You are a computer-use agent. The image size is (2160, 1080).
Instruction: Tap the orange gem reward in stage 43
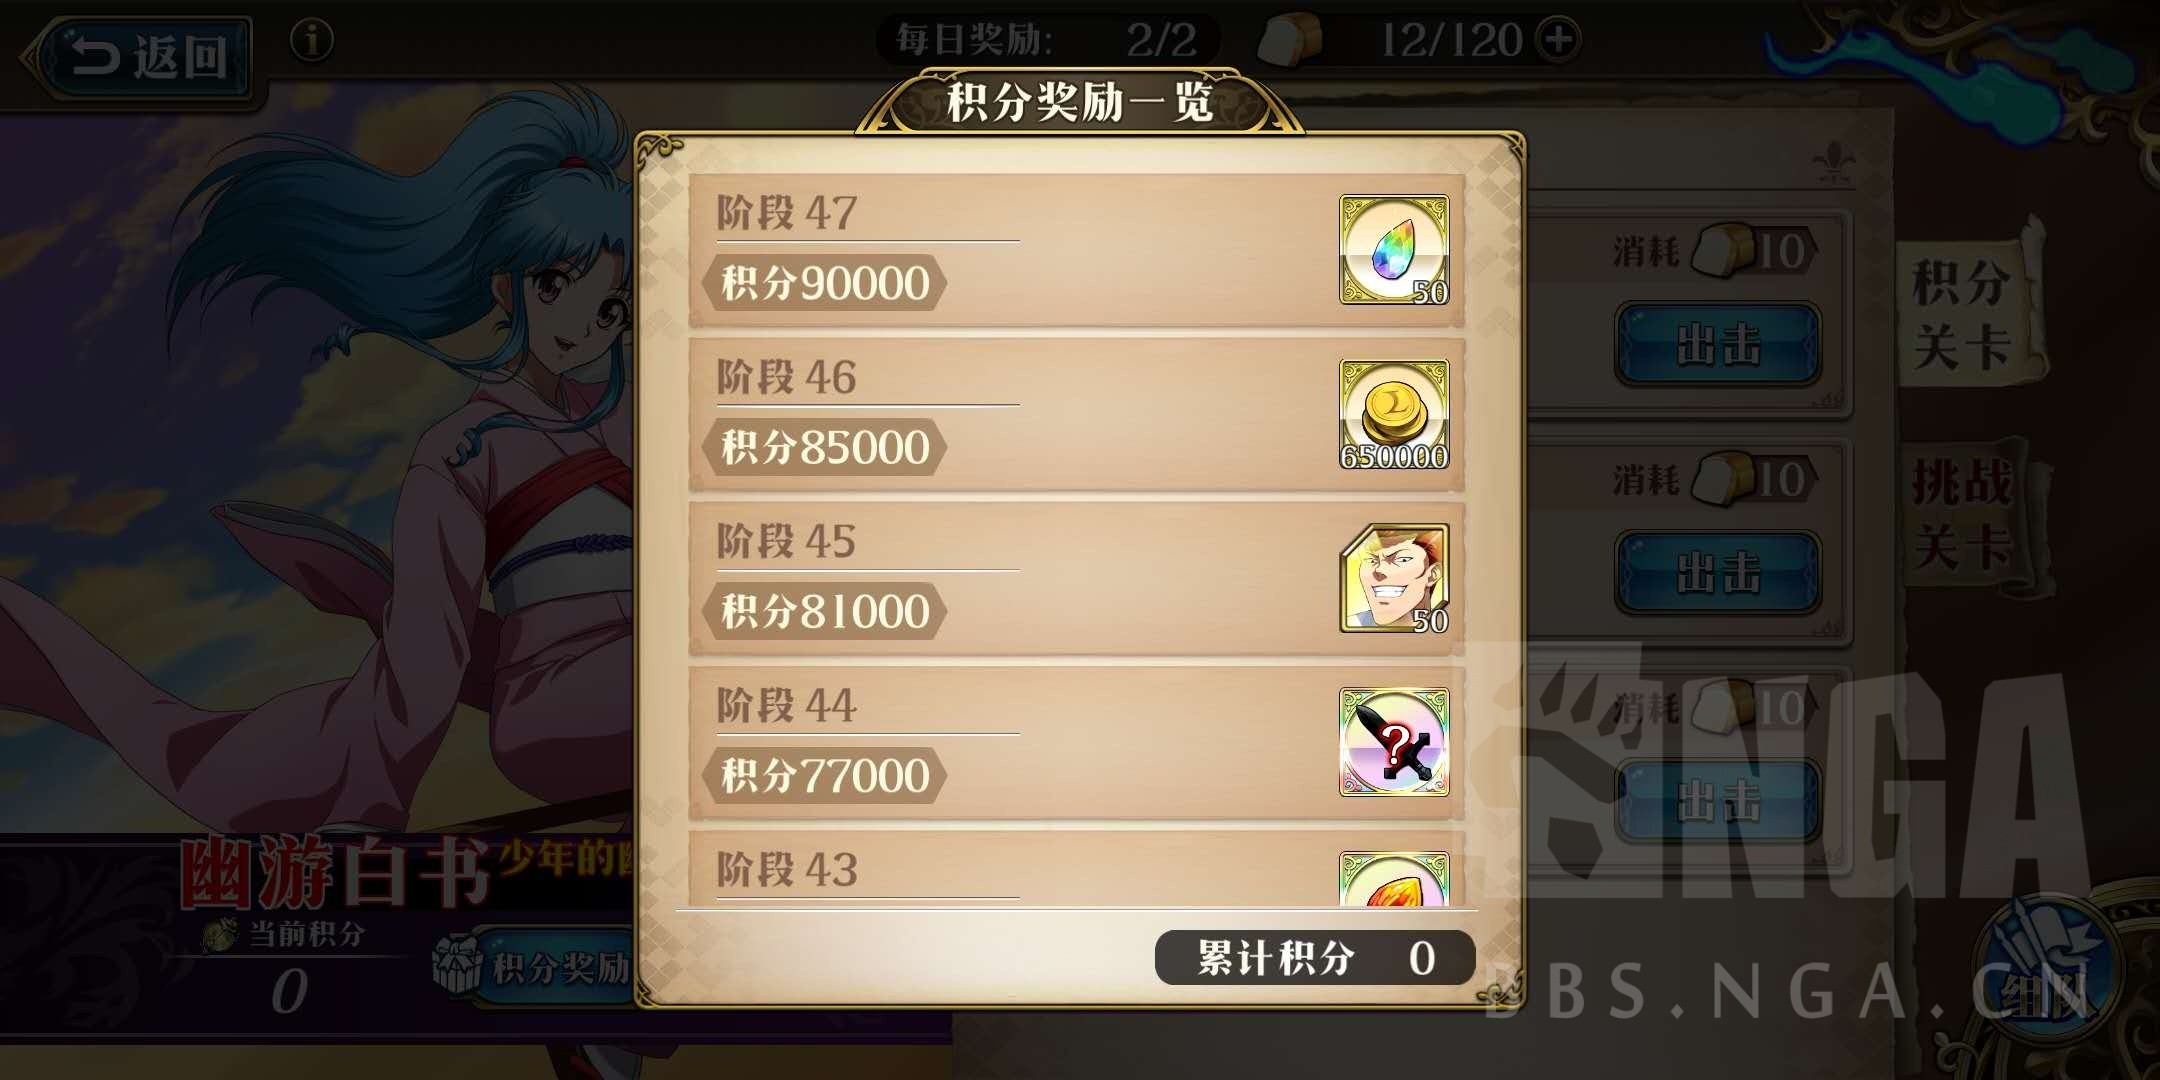[1394, 879]
